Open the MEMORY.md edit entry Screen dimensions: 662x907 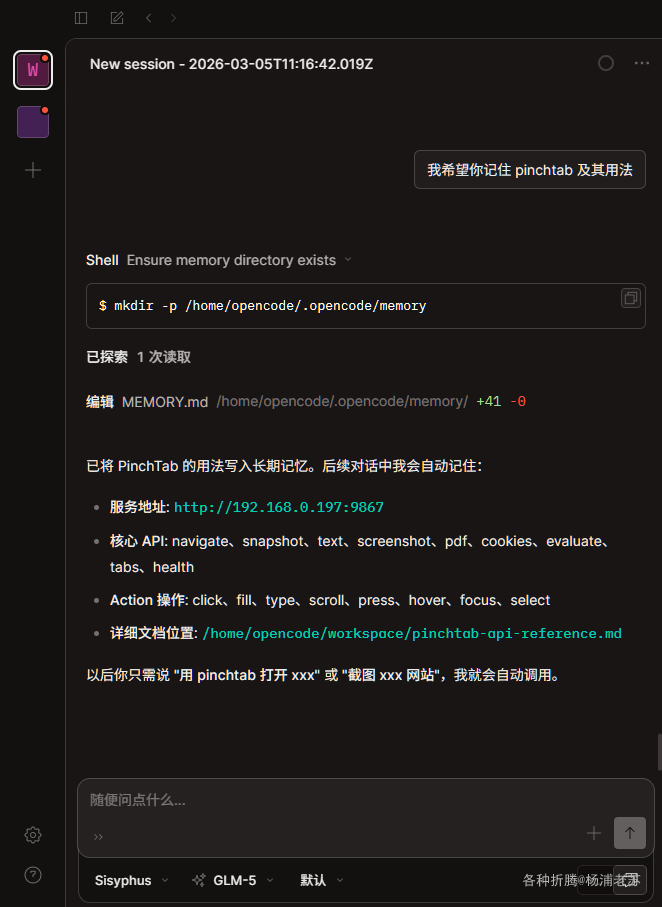pyautogui.click(x=306, y=401)
